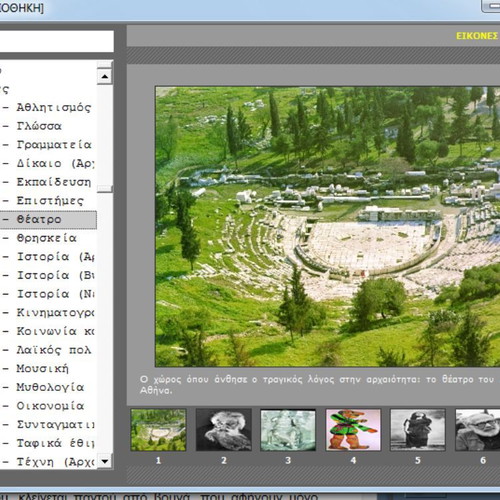This screenshot has width=500, height=500.
Task: Click the list scrollbar up arrow
Action: pos(105,77)
